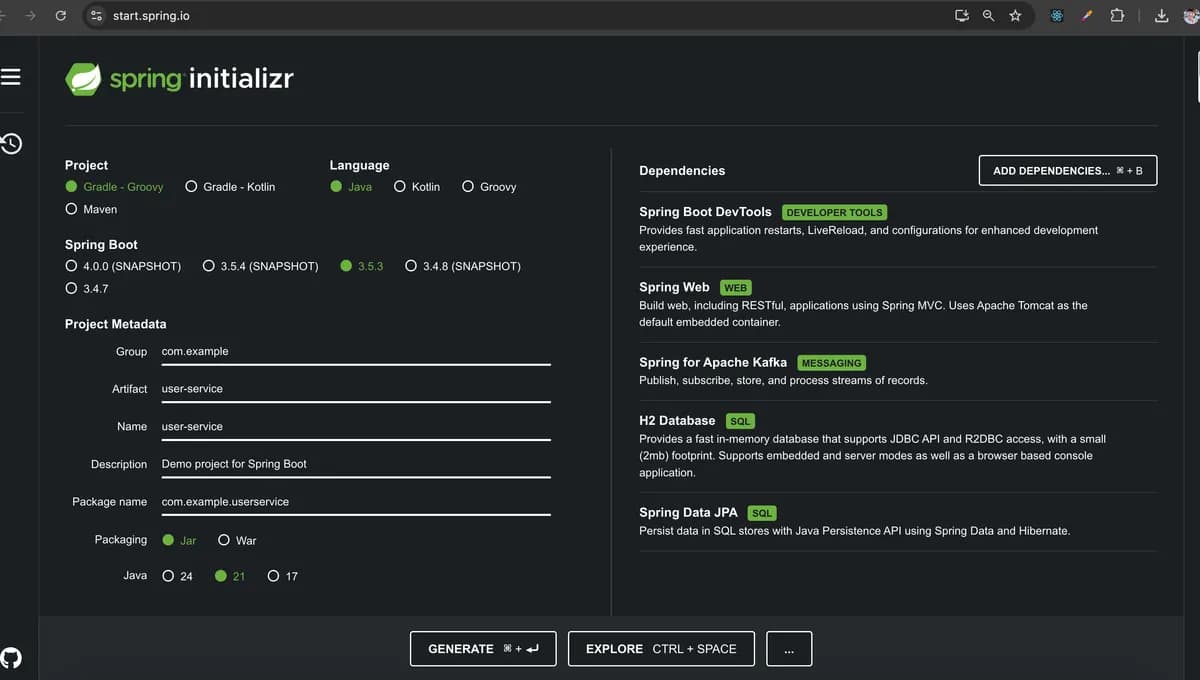Click the MESSAGING tag badge

pos(832,363)
